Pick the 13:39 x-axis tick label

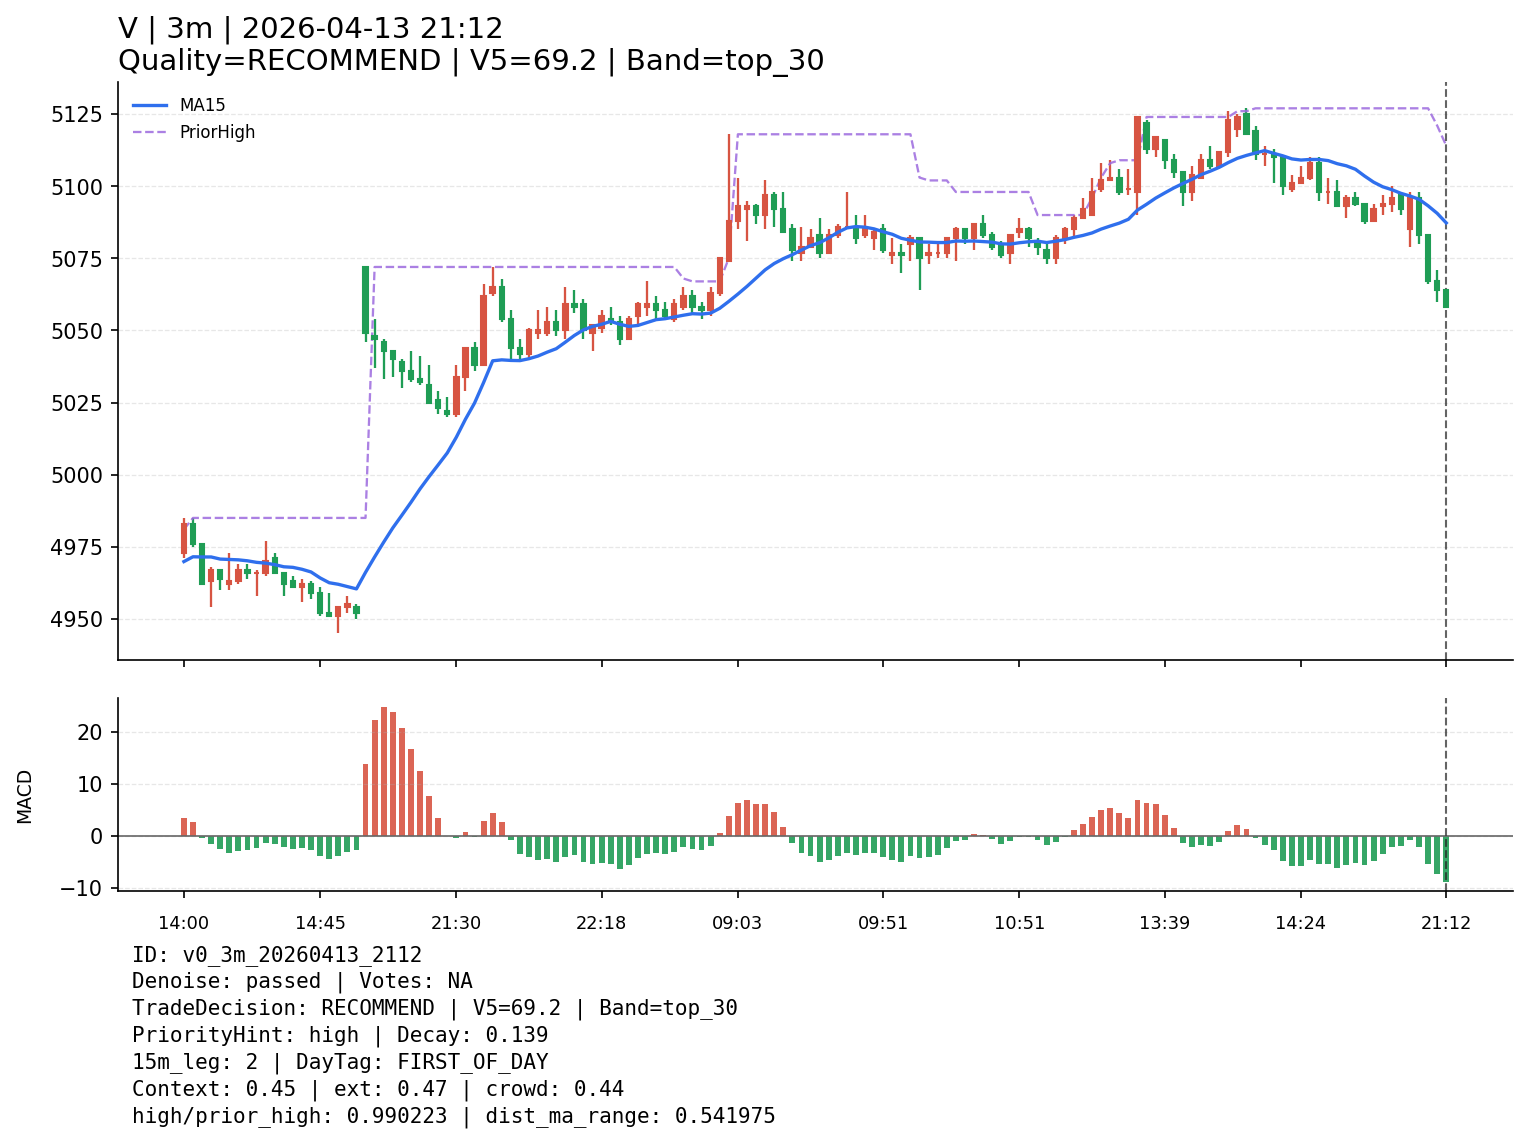click(x=1164, y=923)
